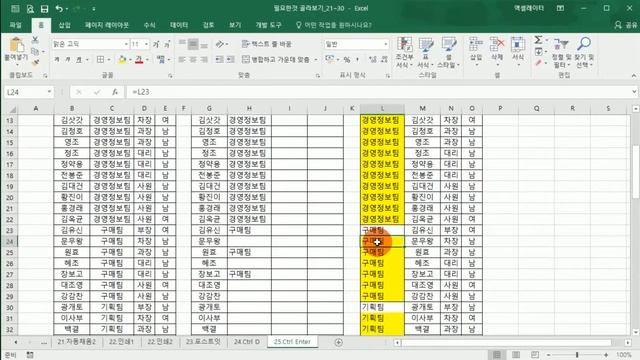Click the text Orientation icon
This screenshot has width=640, height=360.
tap(220, 44)
